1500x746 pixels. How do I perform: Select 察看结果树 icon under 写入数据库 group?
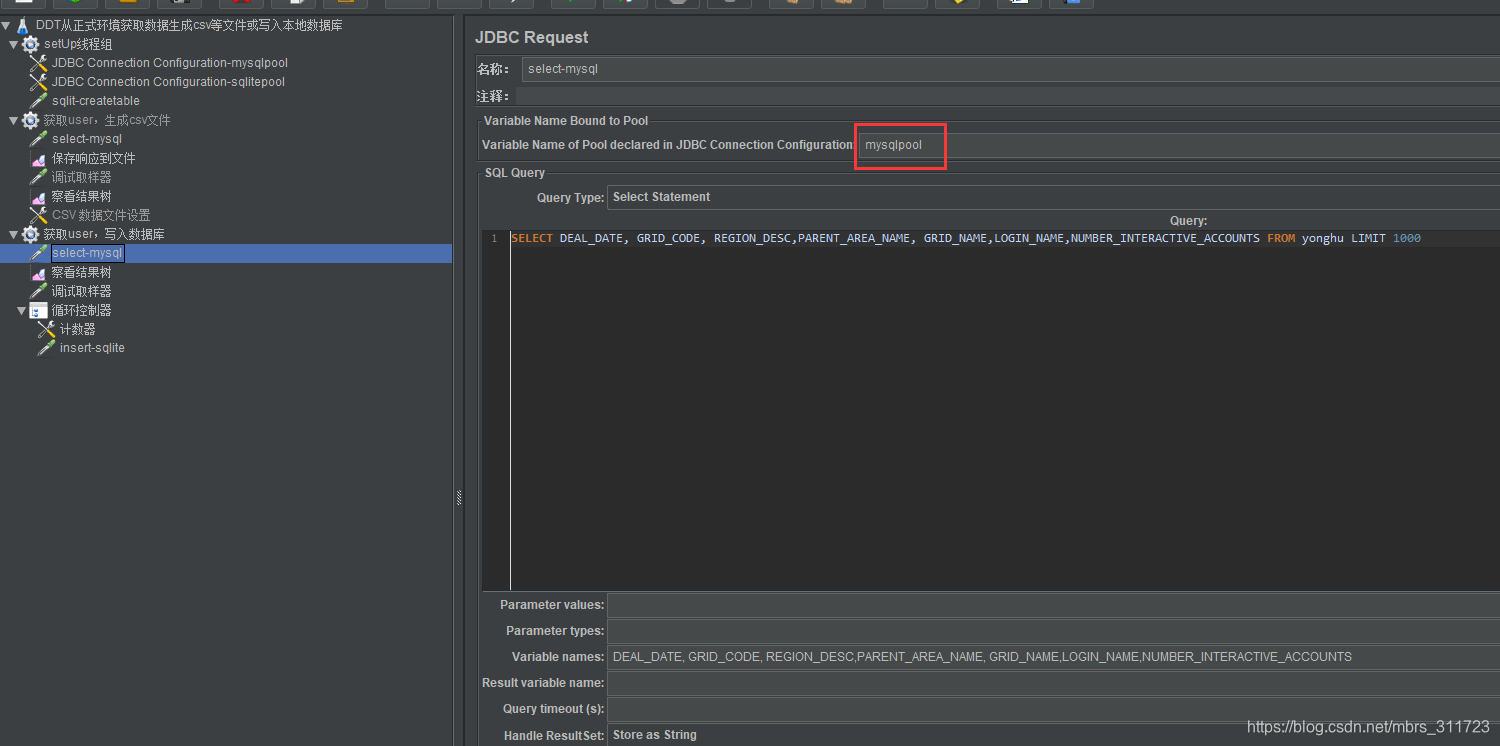click(x=39, y=272)
